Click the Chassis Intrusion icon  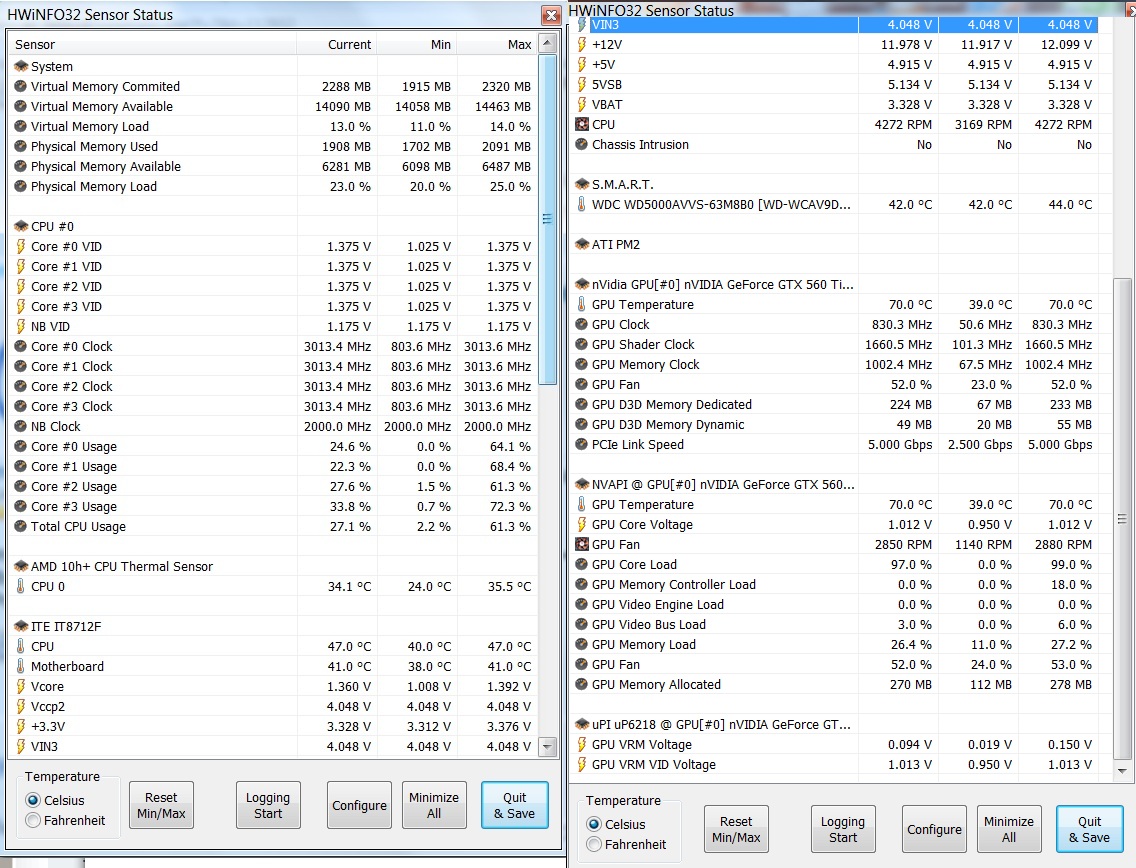tap(581, 145)
